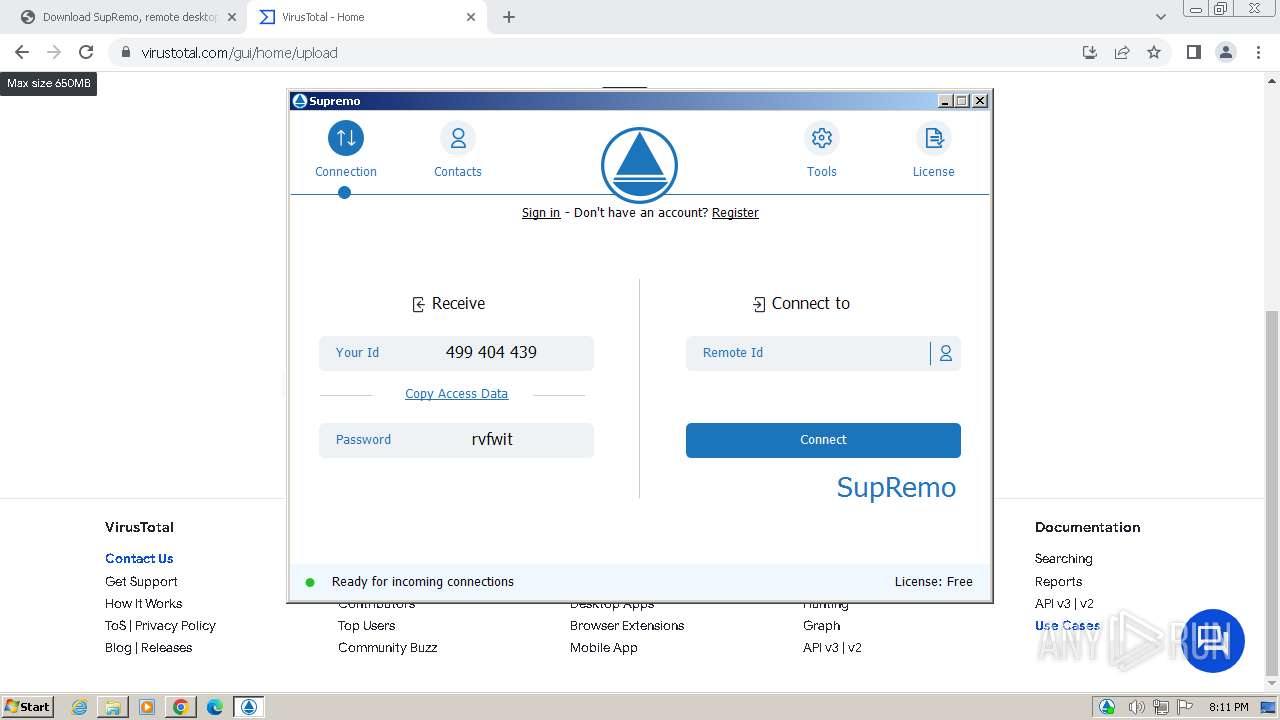
Task: Open Mobile App link
Action: tap(604, 648)
